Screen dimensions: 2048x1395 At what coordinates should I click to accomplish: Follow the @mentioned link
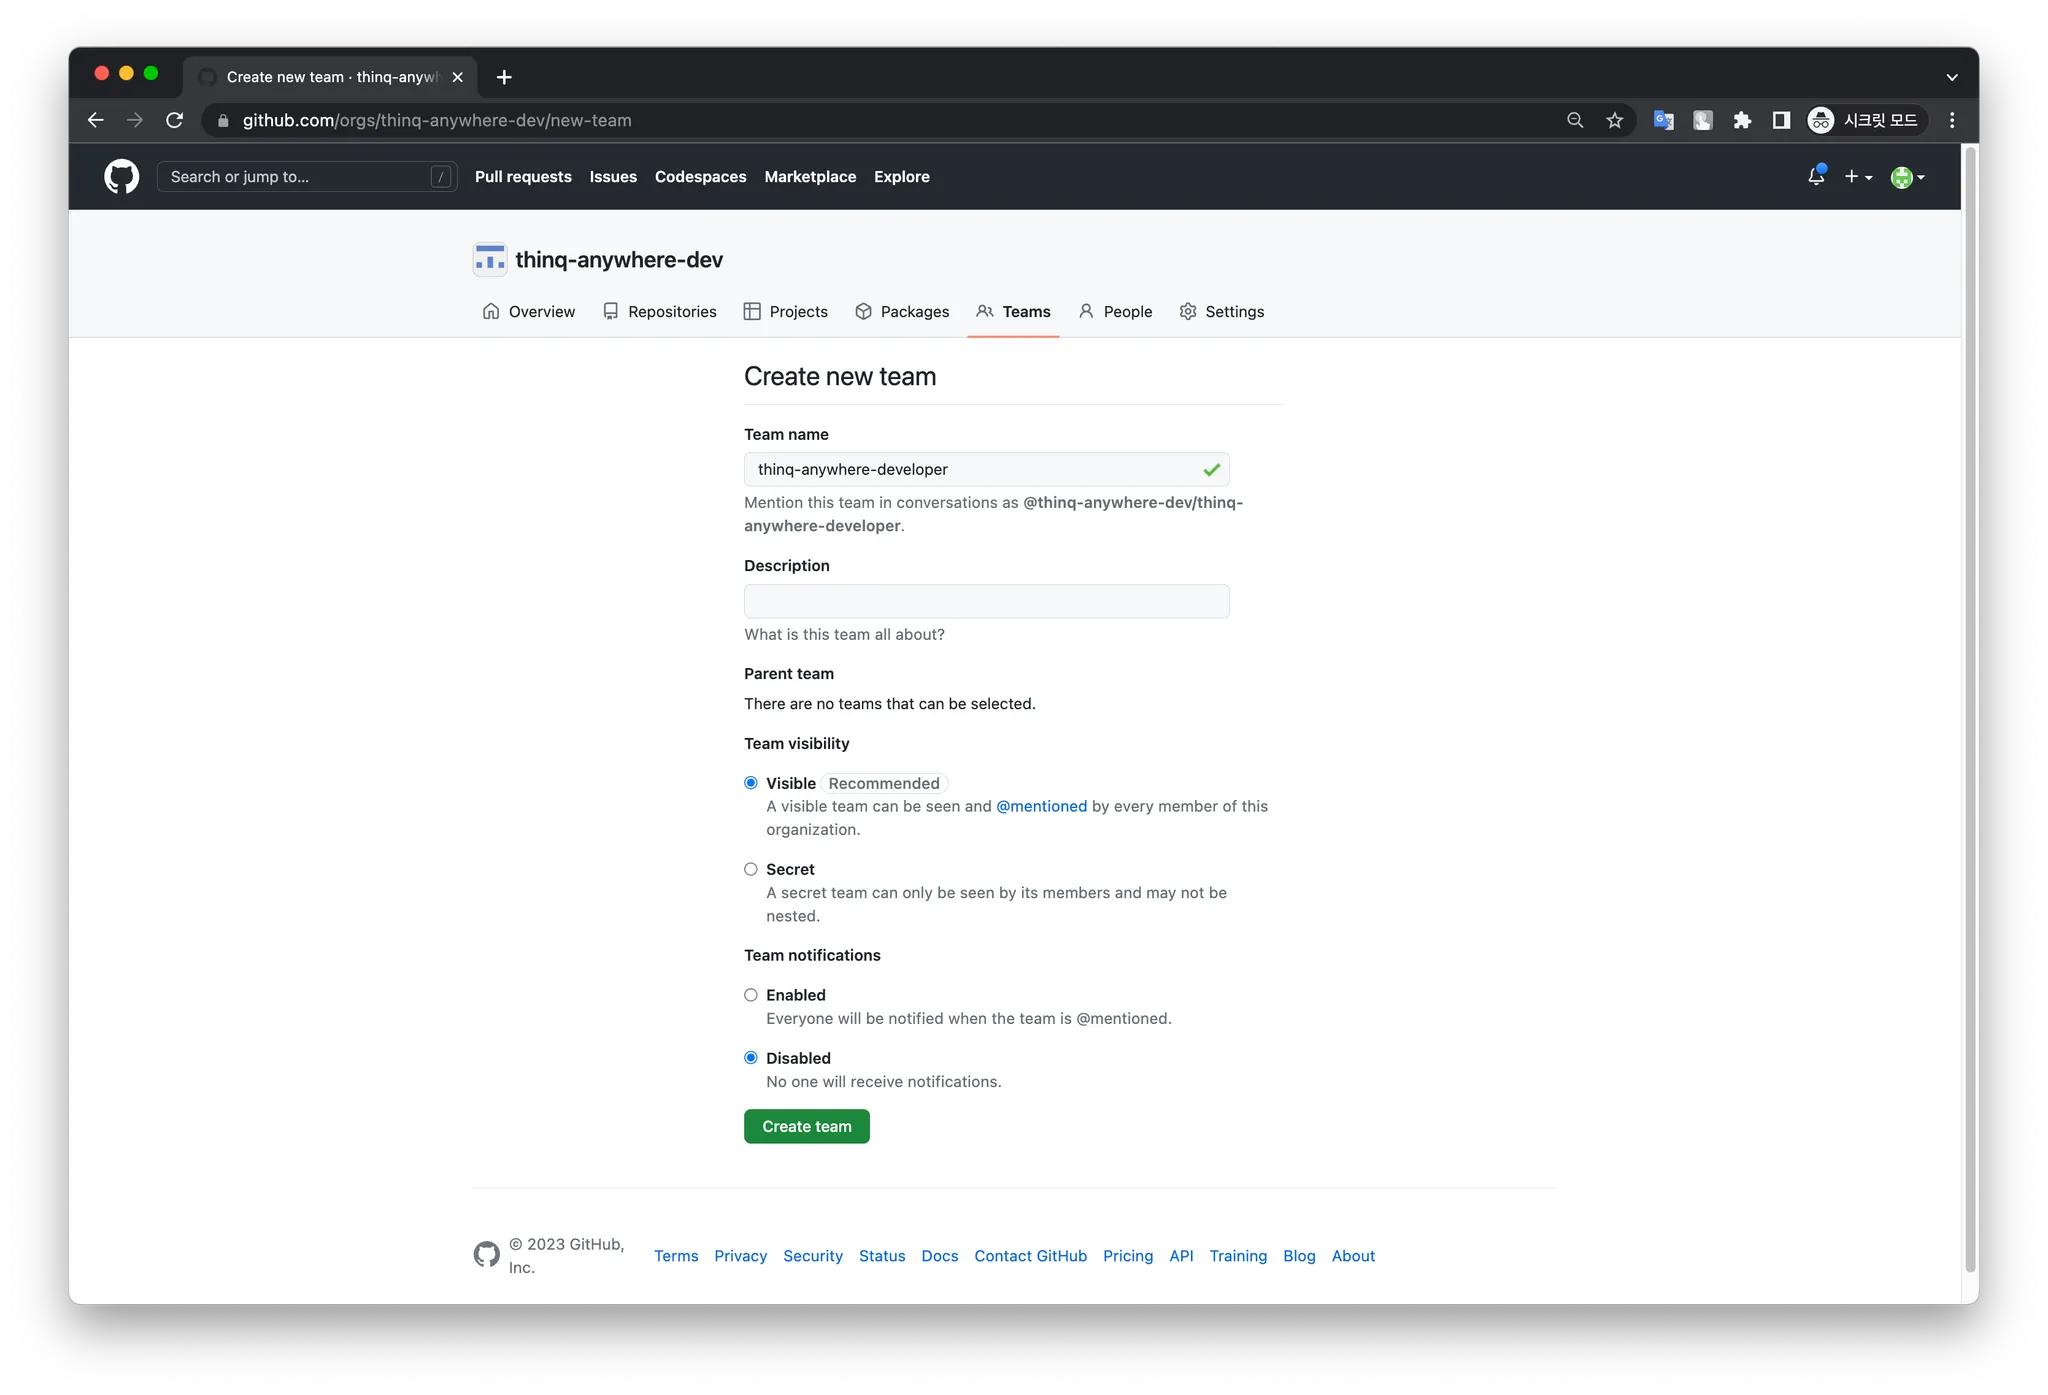point(1041,806)
